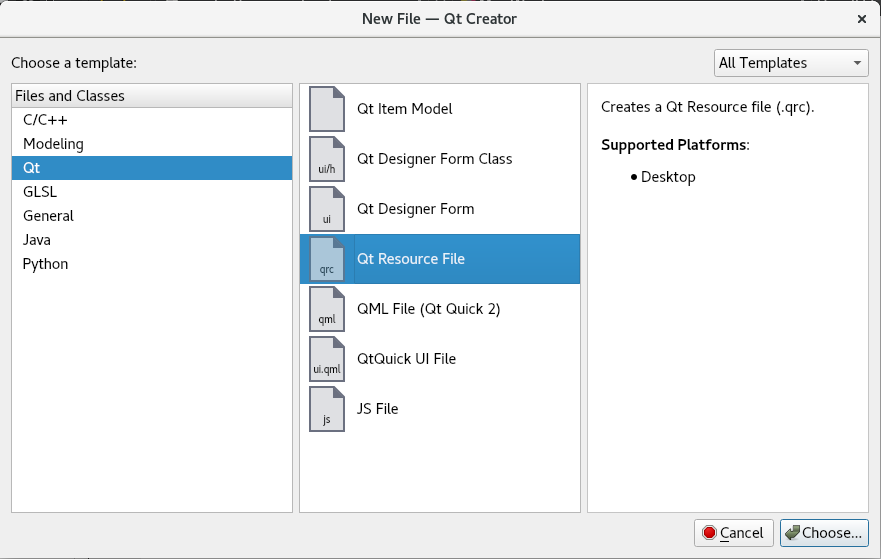Click the Files and Classes header

152,96
